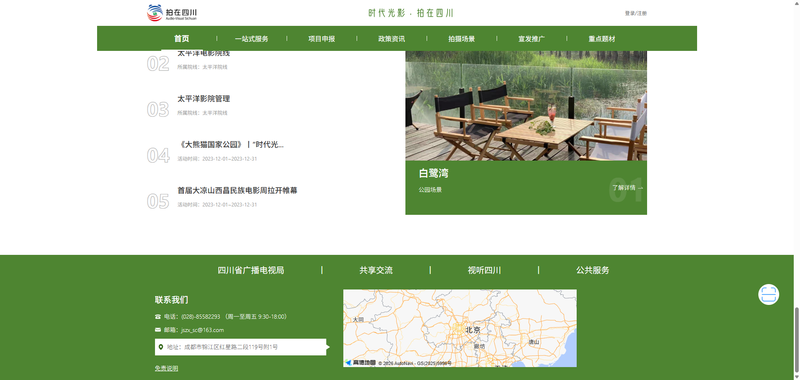
Task: Open the 首页 navigation tab
Action: tap(182, 39)
